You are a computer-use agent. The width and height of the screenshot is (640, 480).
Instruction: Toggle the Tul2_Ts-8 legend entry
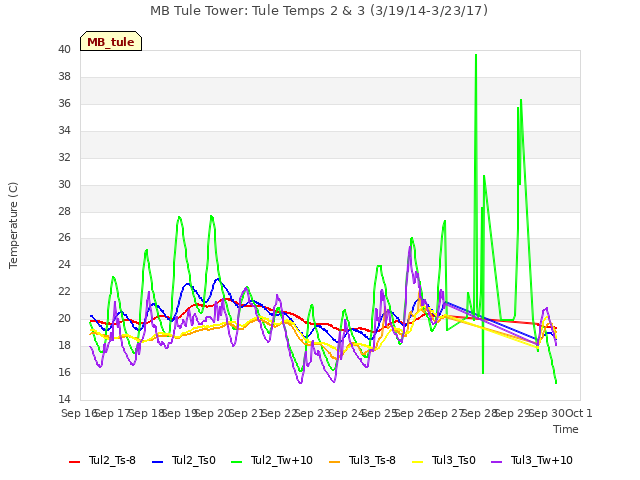(102, 460)
